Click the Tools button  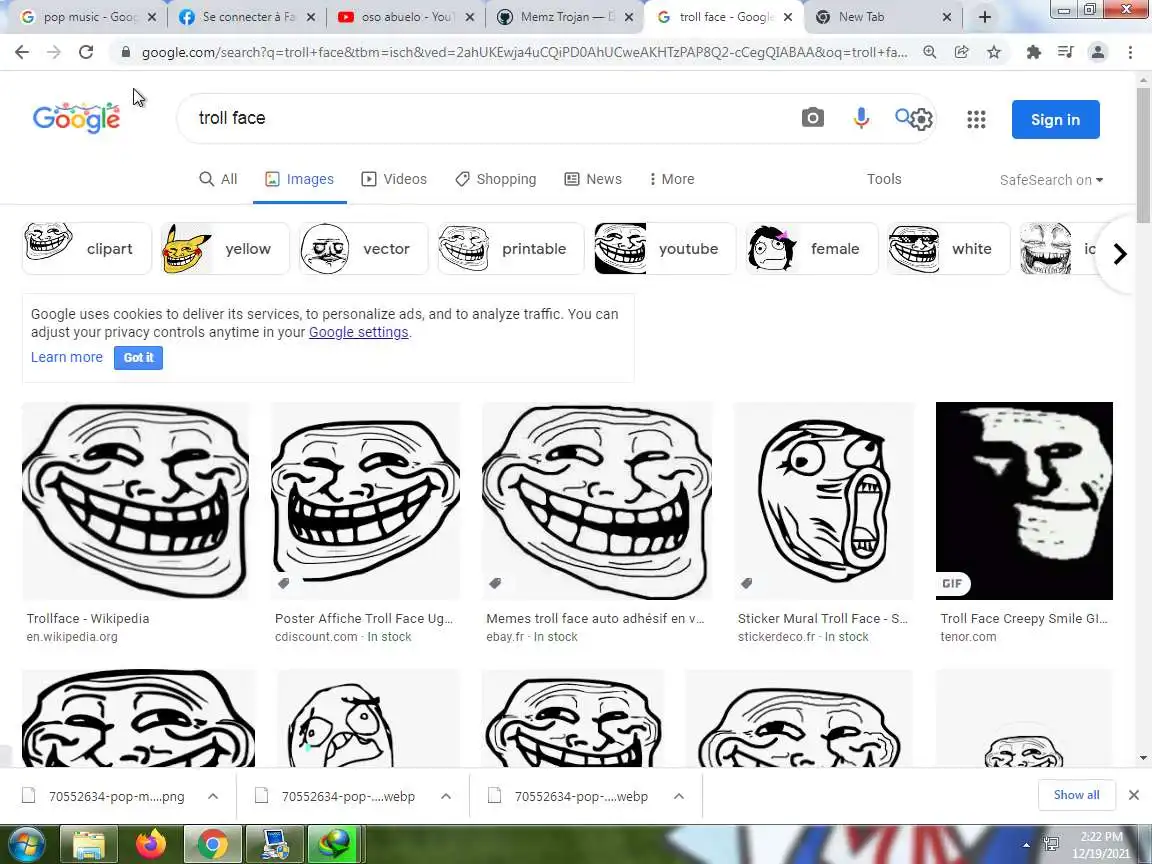click(884, 179)
